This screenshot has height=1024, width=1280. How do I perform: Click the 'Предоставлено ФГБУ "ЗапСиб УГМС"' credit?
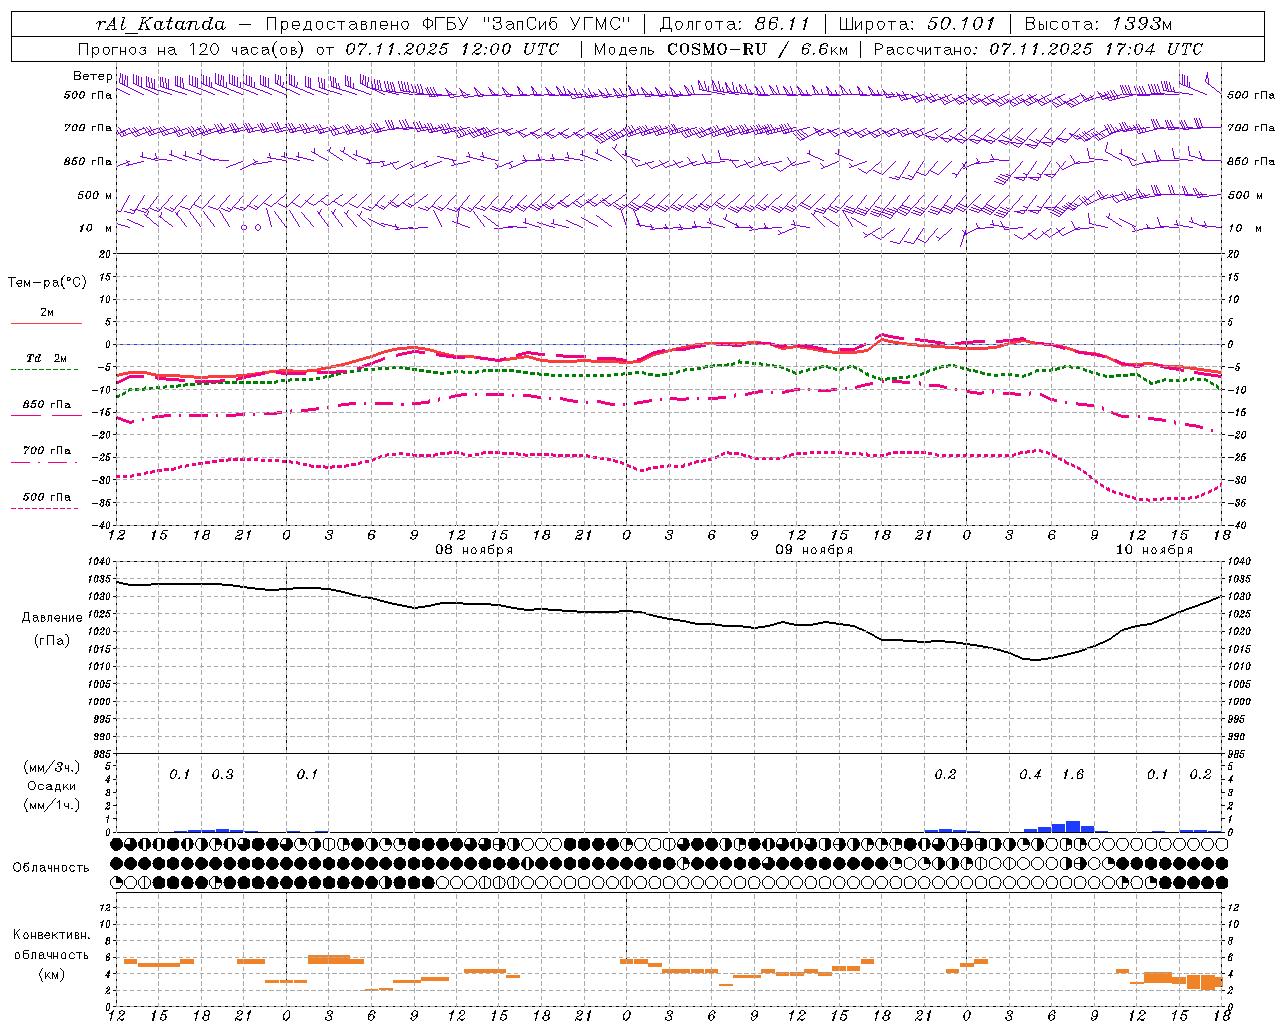(x=448, y=24)
